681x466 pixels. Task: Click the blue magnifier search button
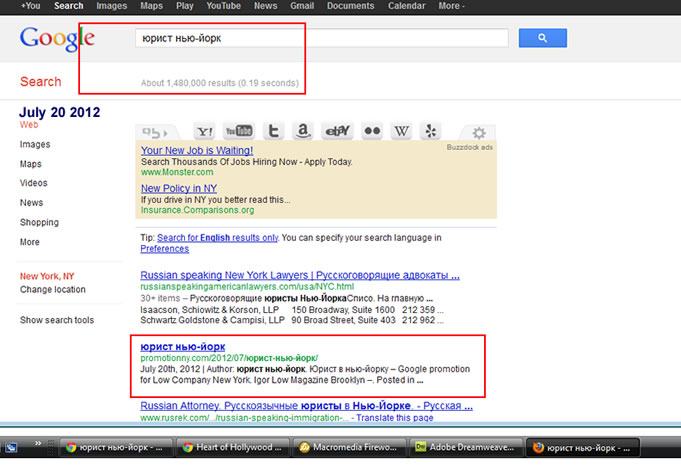(542, 38)
